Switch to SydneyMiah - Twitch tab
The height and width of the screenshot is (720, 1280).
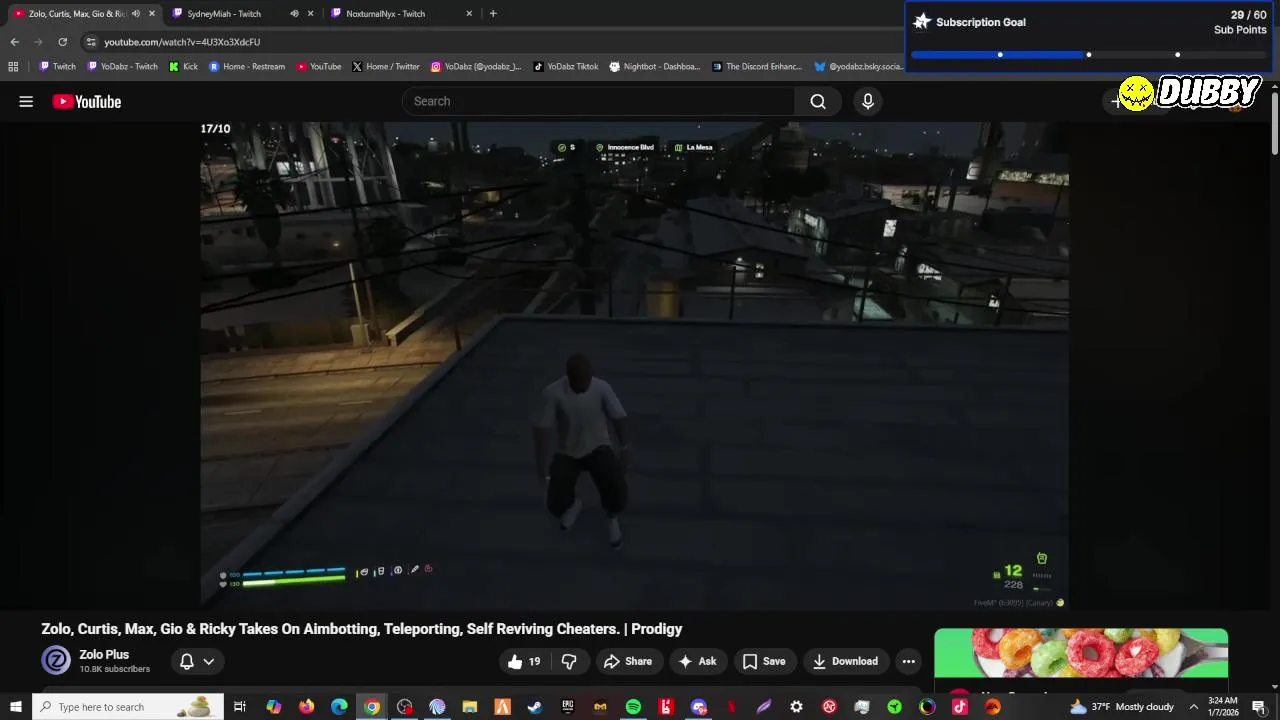224,14
